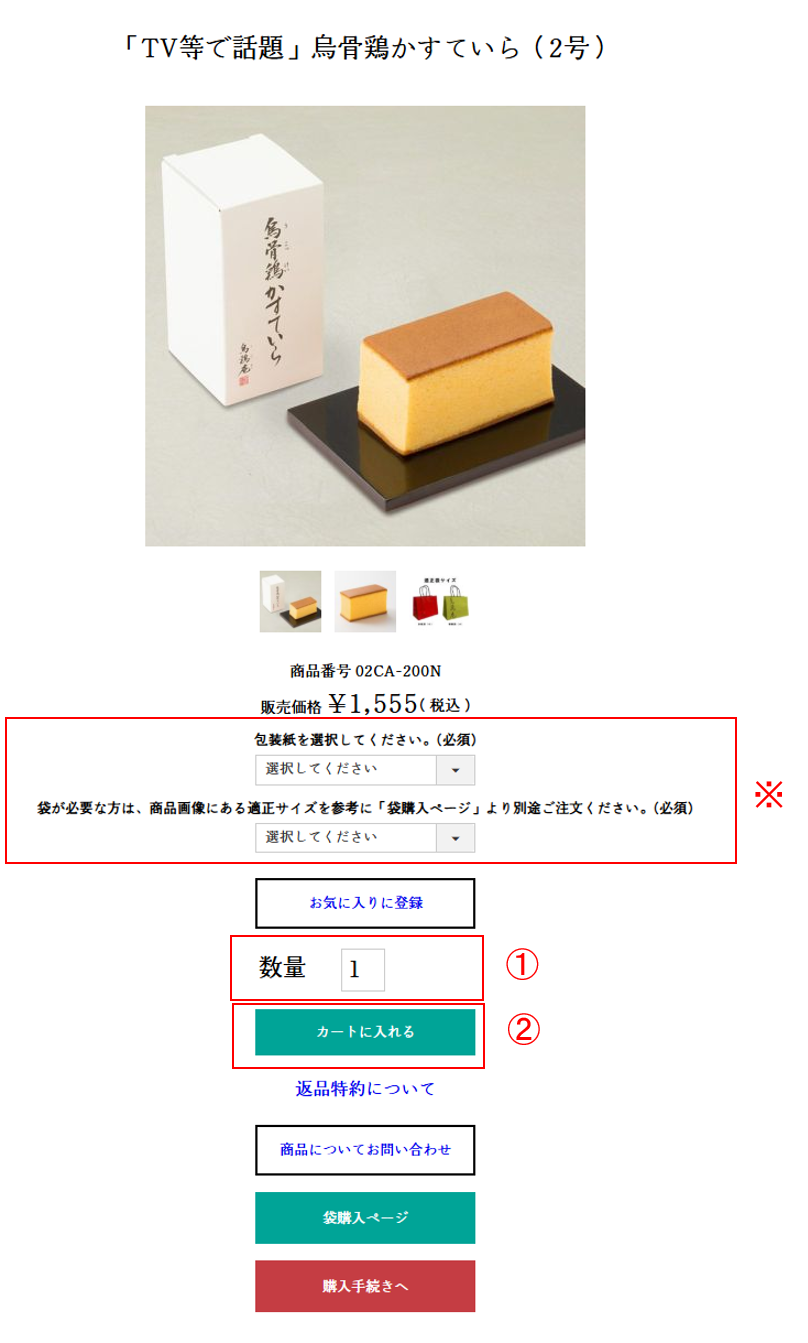Viewport: 808px width, 1343px height.
Task: Click the カートに入れる button
Action: click(365, 1032)
